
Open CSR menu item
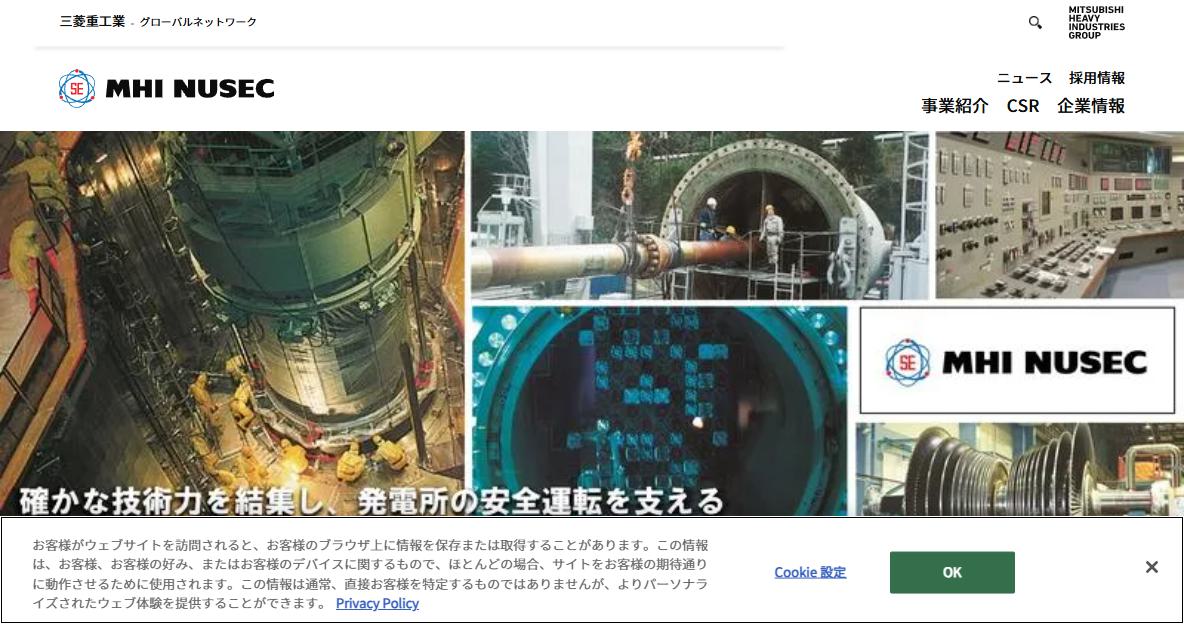1023,106
